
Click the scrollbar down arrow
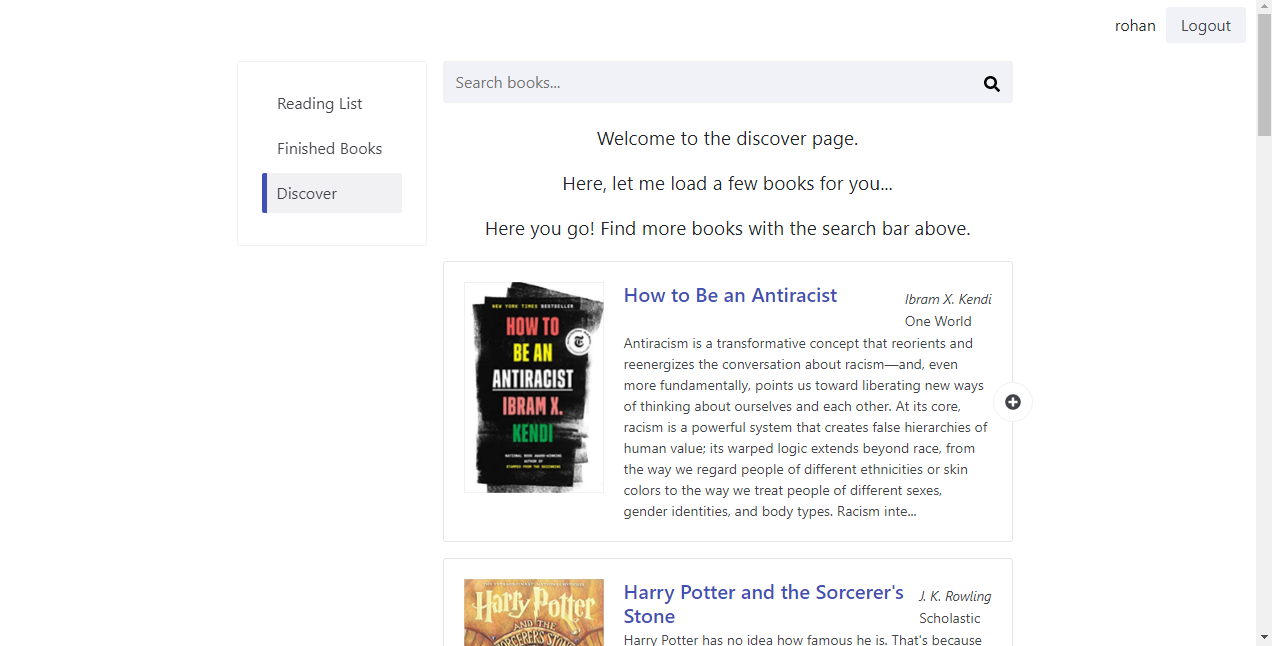(x=1264, y=637)
